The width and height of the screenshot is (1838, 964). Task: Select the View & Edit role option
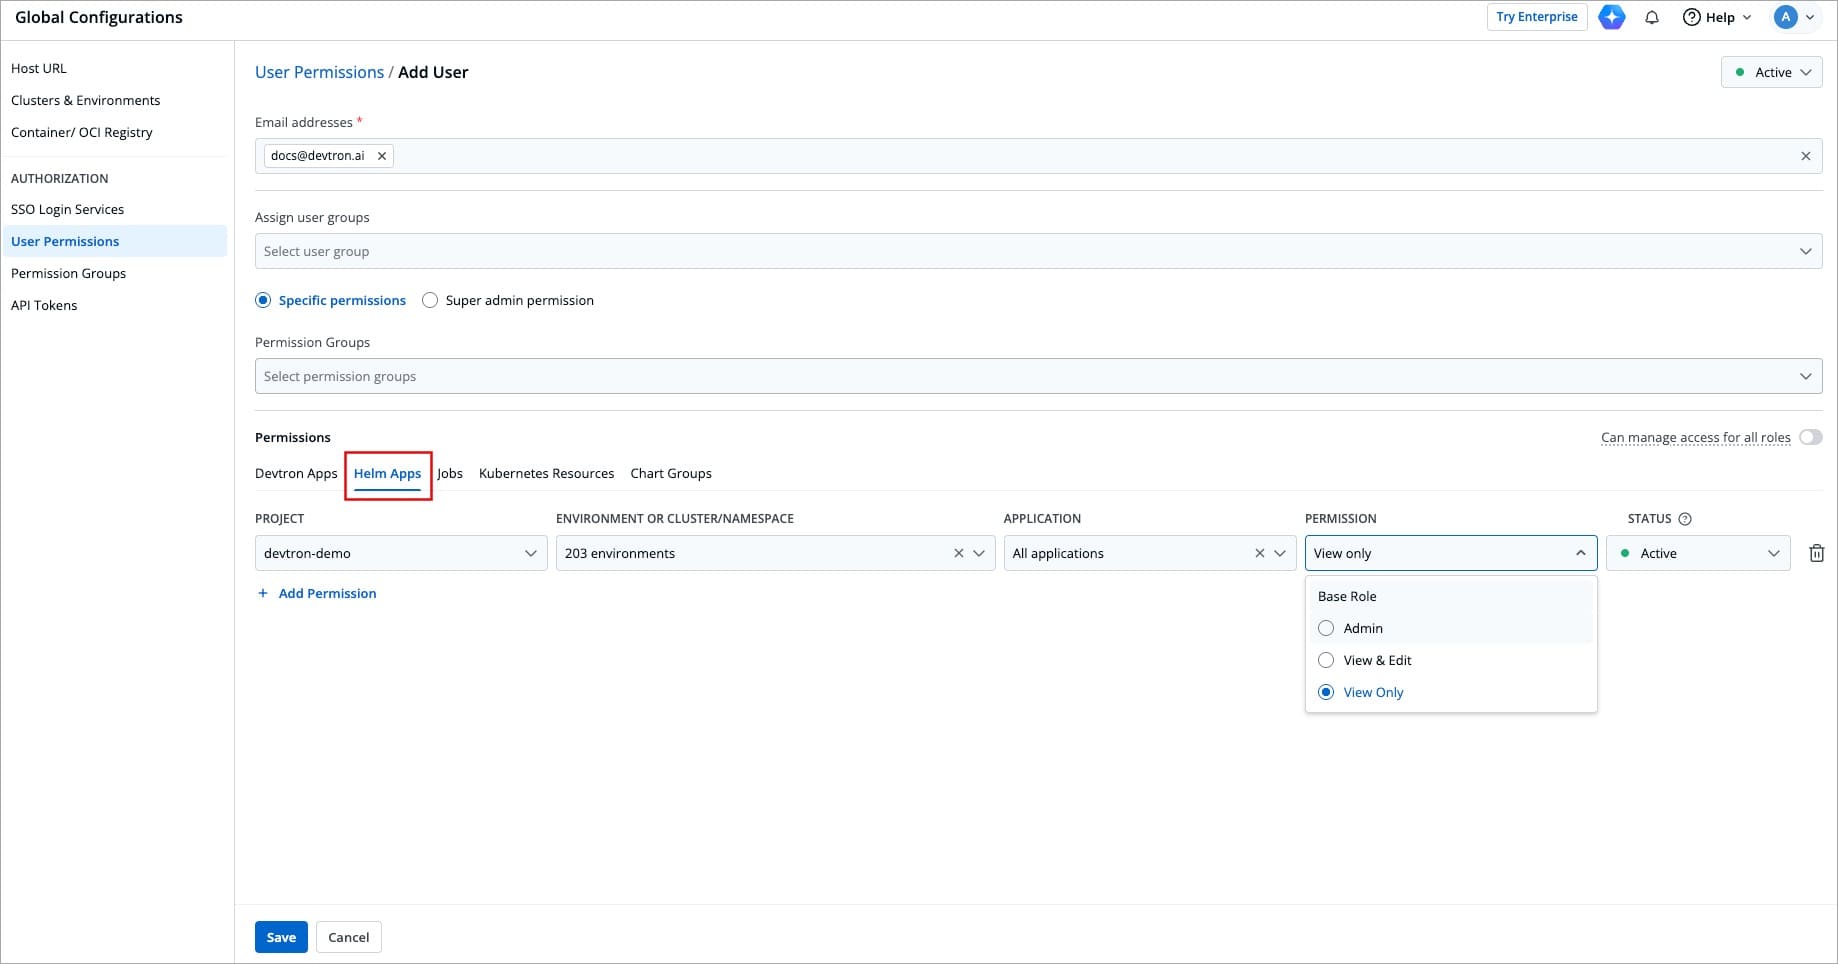click(x=1326, y=660)
